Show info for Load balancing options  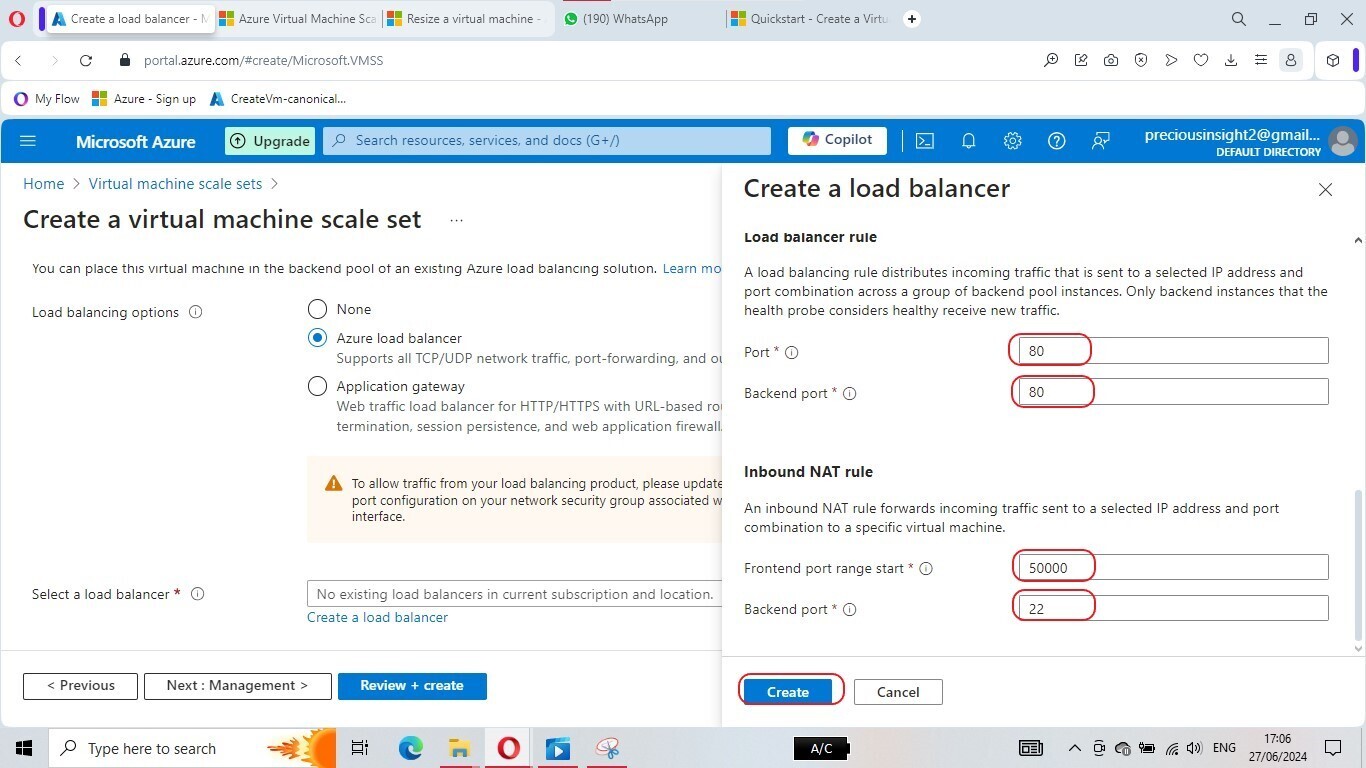point(196,312)
